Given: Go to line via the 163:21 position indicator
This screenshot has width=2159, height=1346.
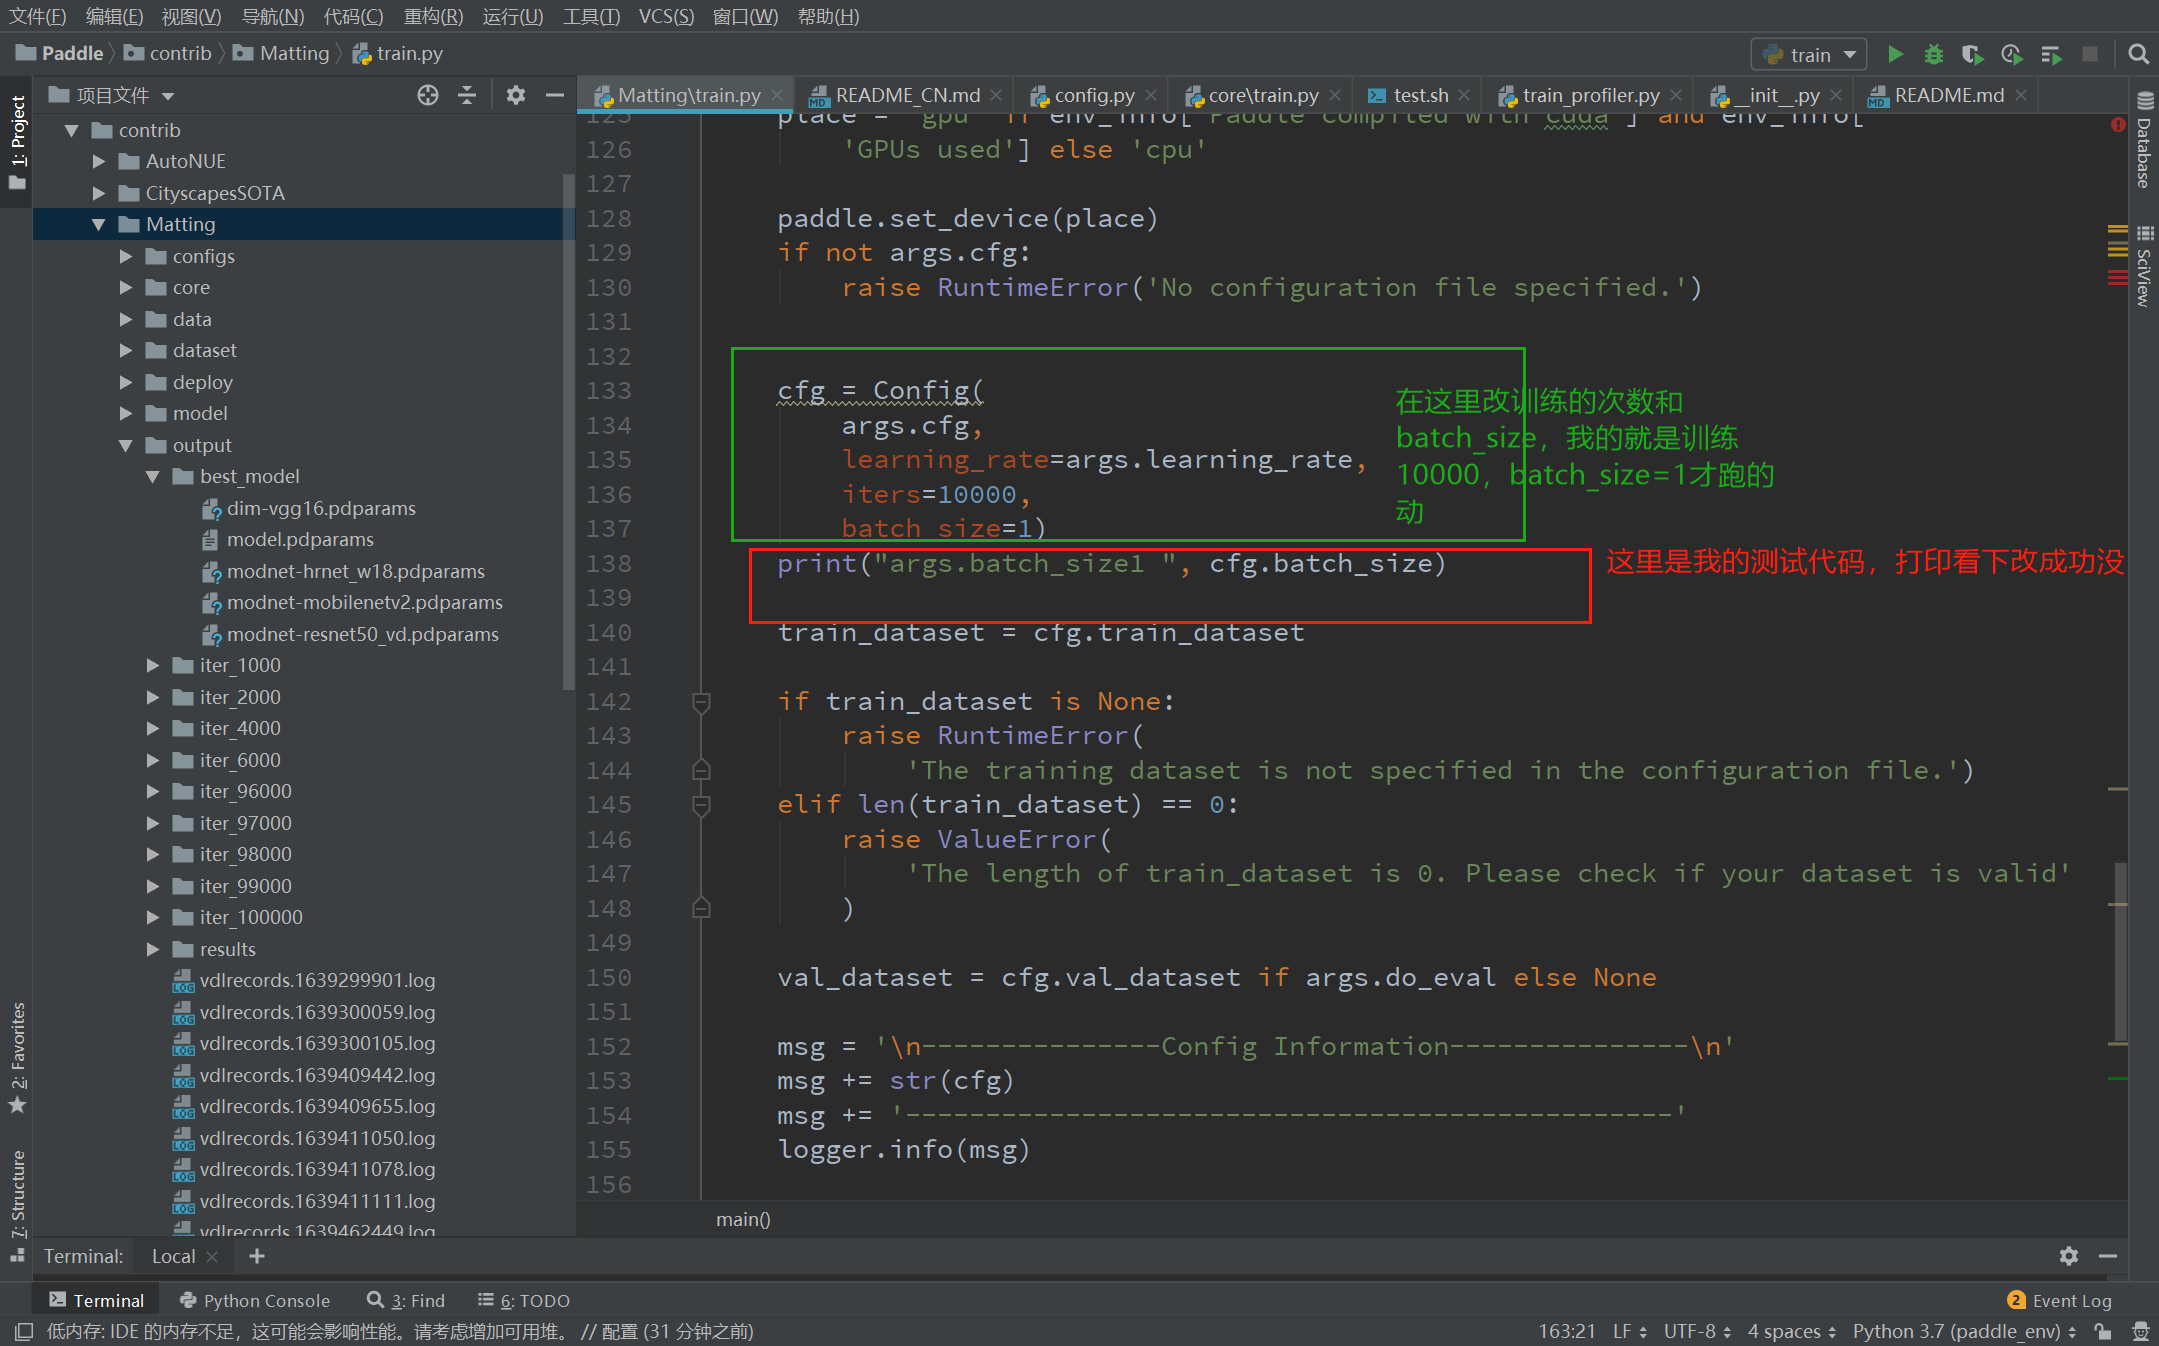Looking at the screenshot, I should tap(1566, 1331).
